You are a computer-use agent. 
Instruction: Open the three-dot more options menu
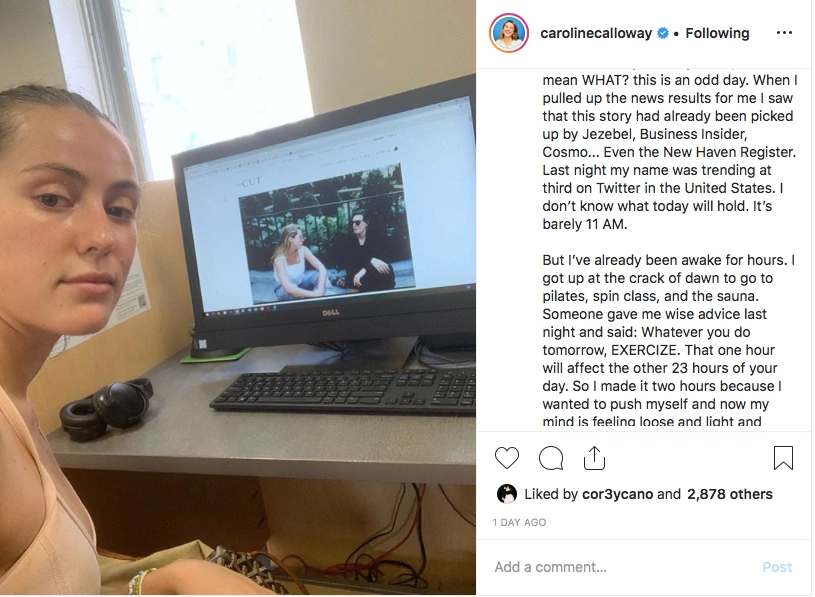click(x=784, y=33)
